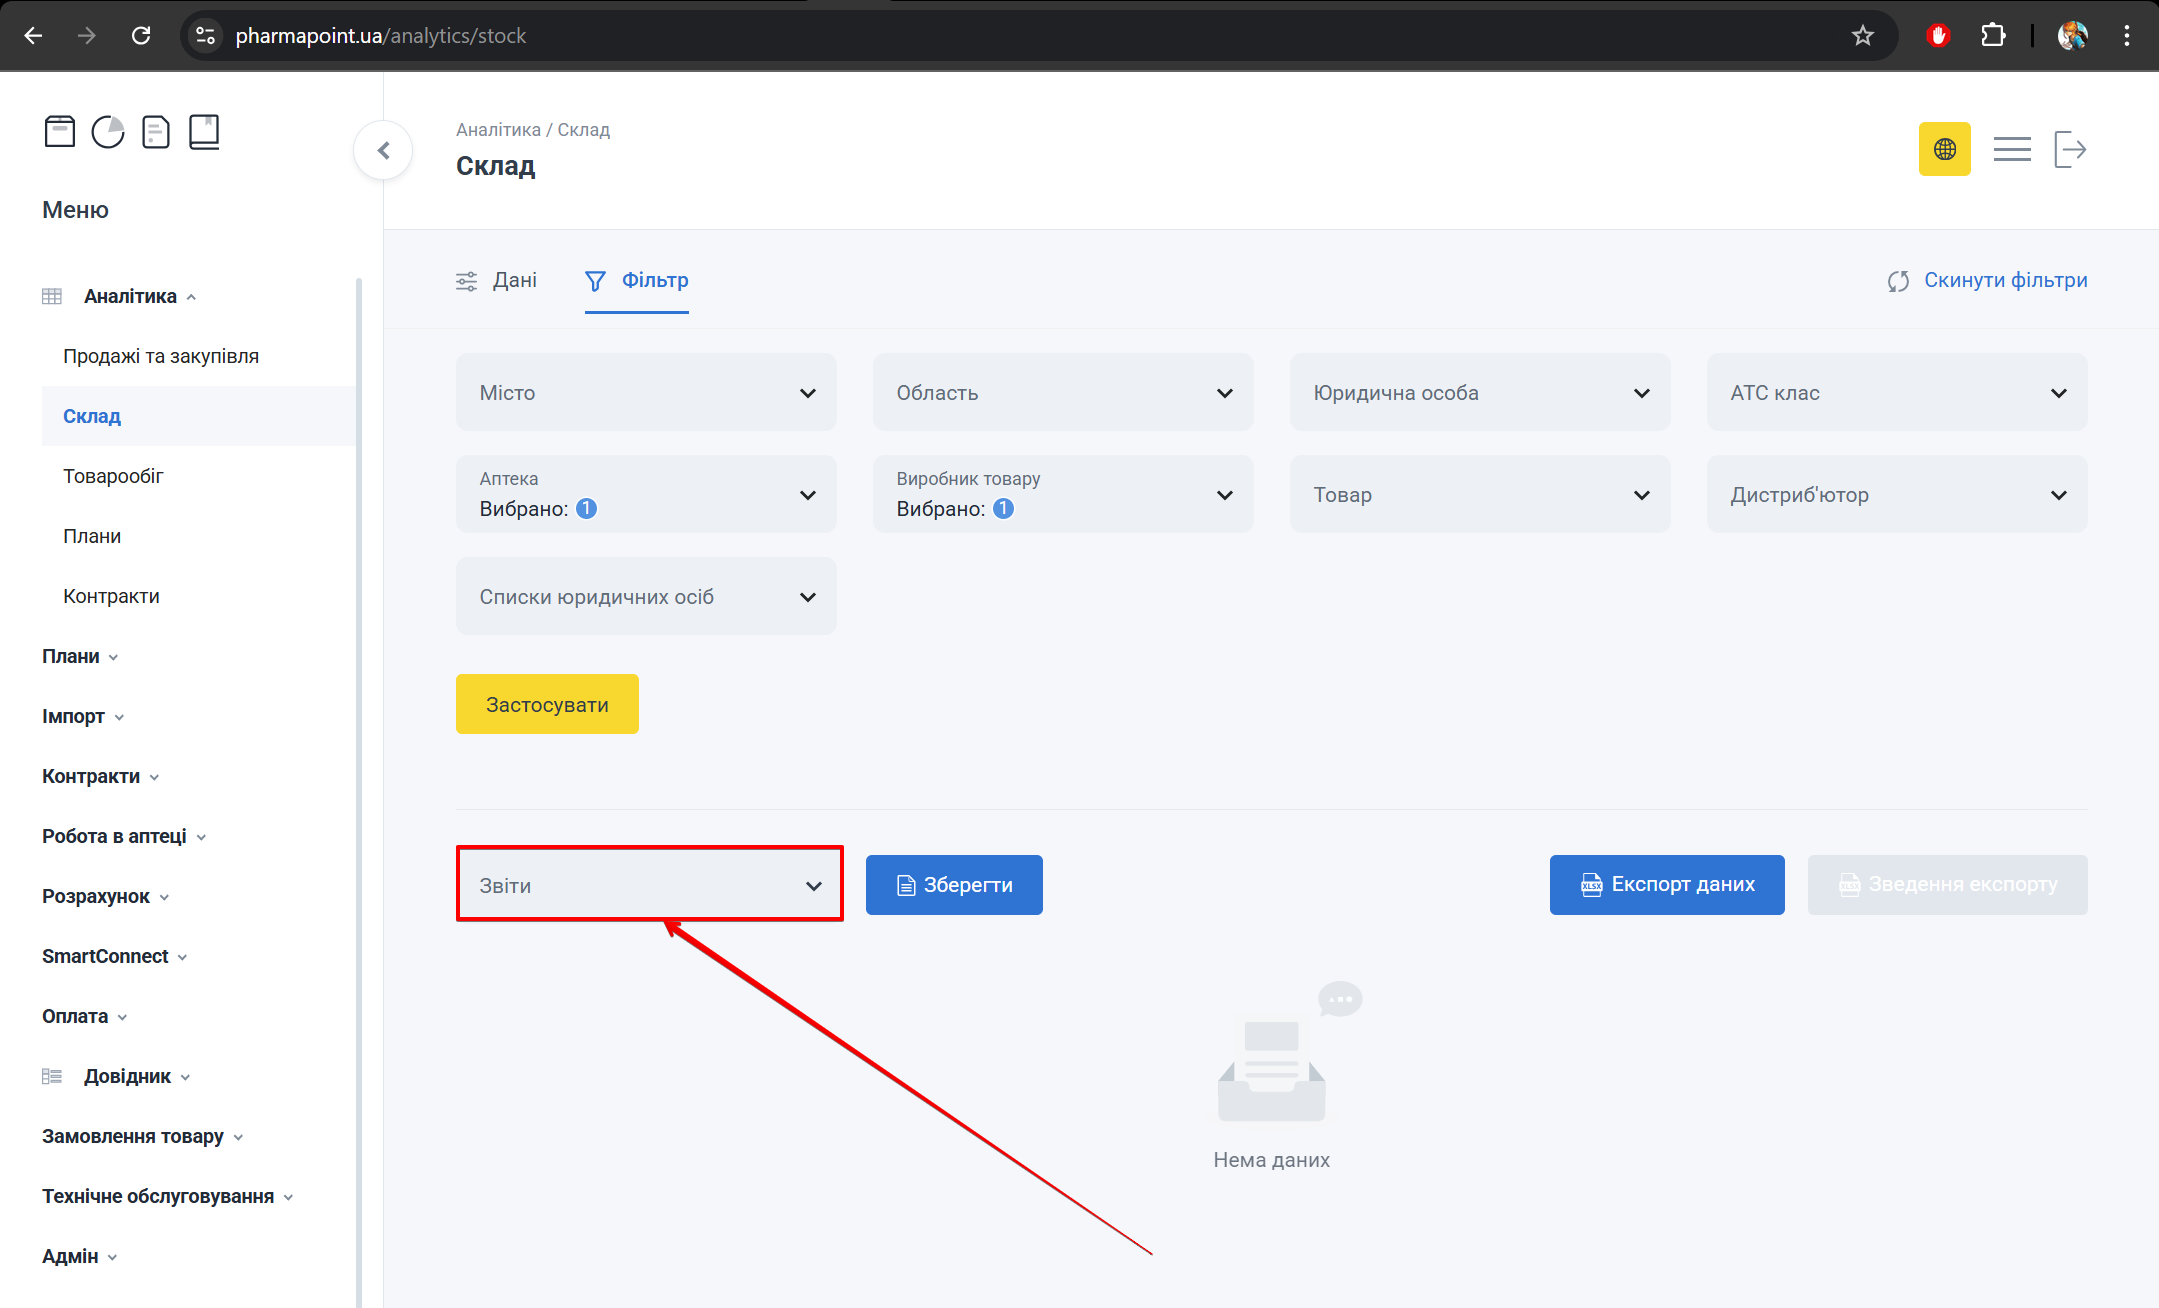Open browser extensions puzzle icon
Viewport: 2159px width, 1308px height.
pos(1992,36)
